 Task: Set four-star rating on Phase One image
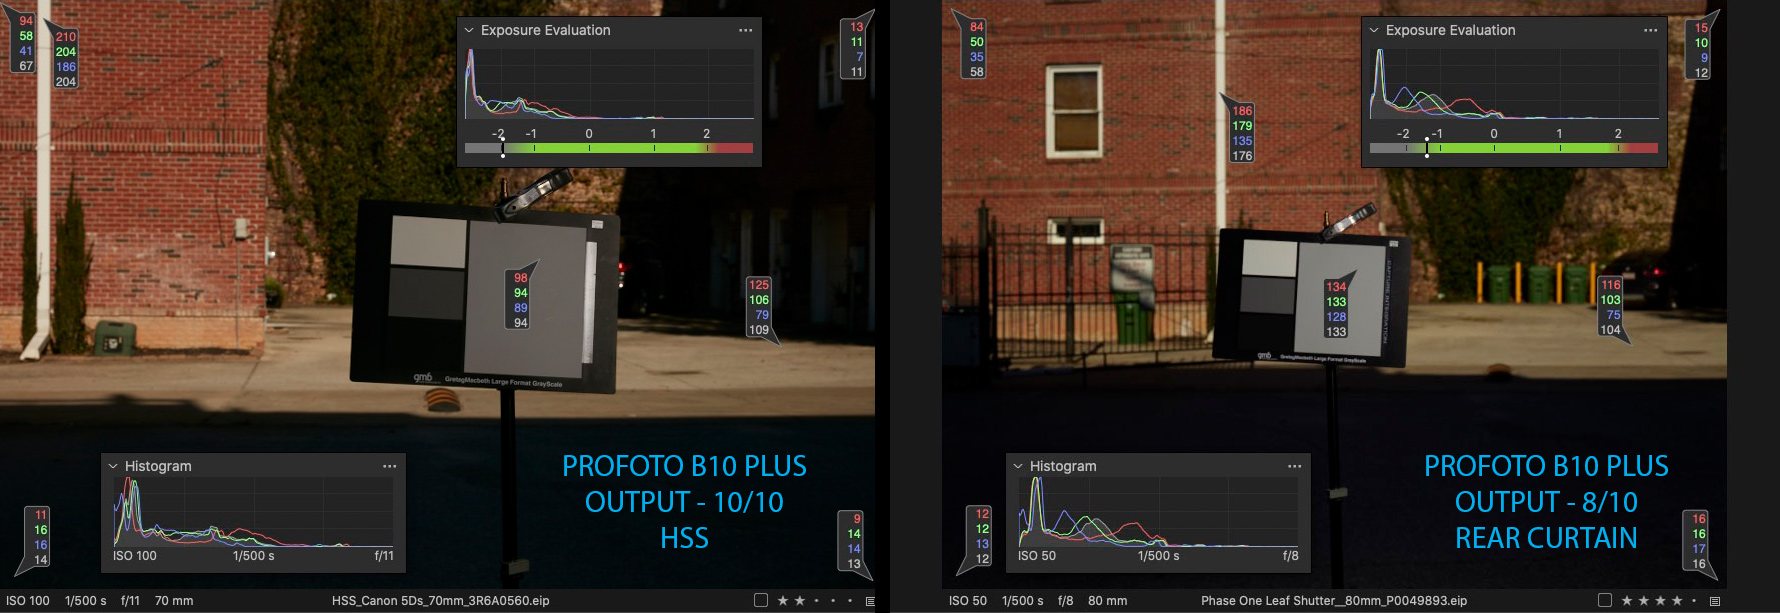[x=1677, y=600]
